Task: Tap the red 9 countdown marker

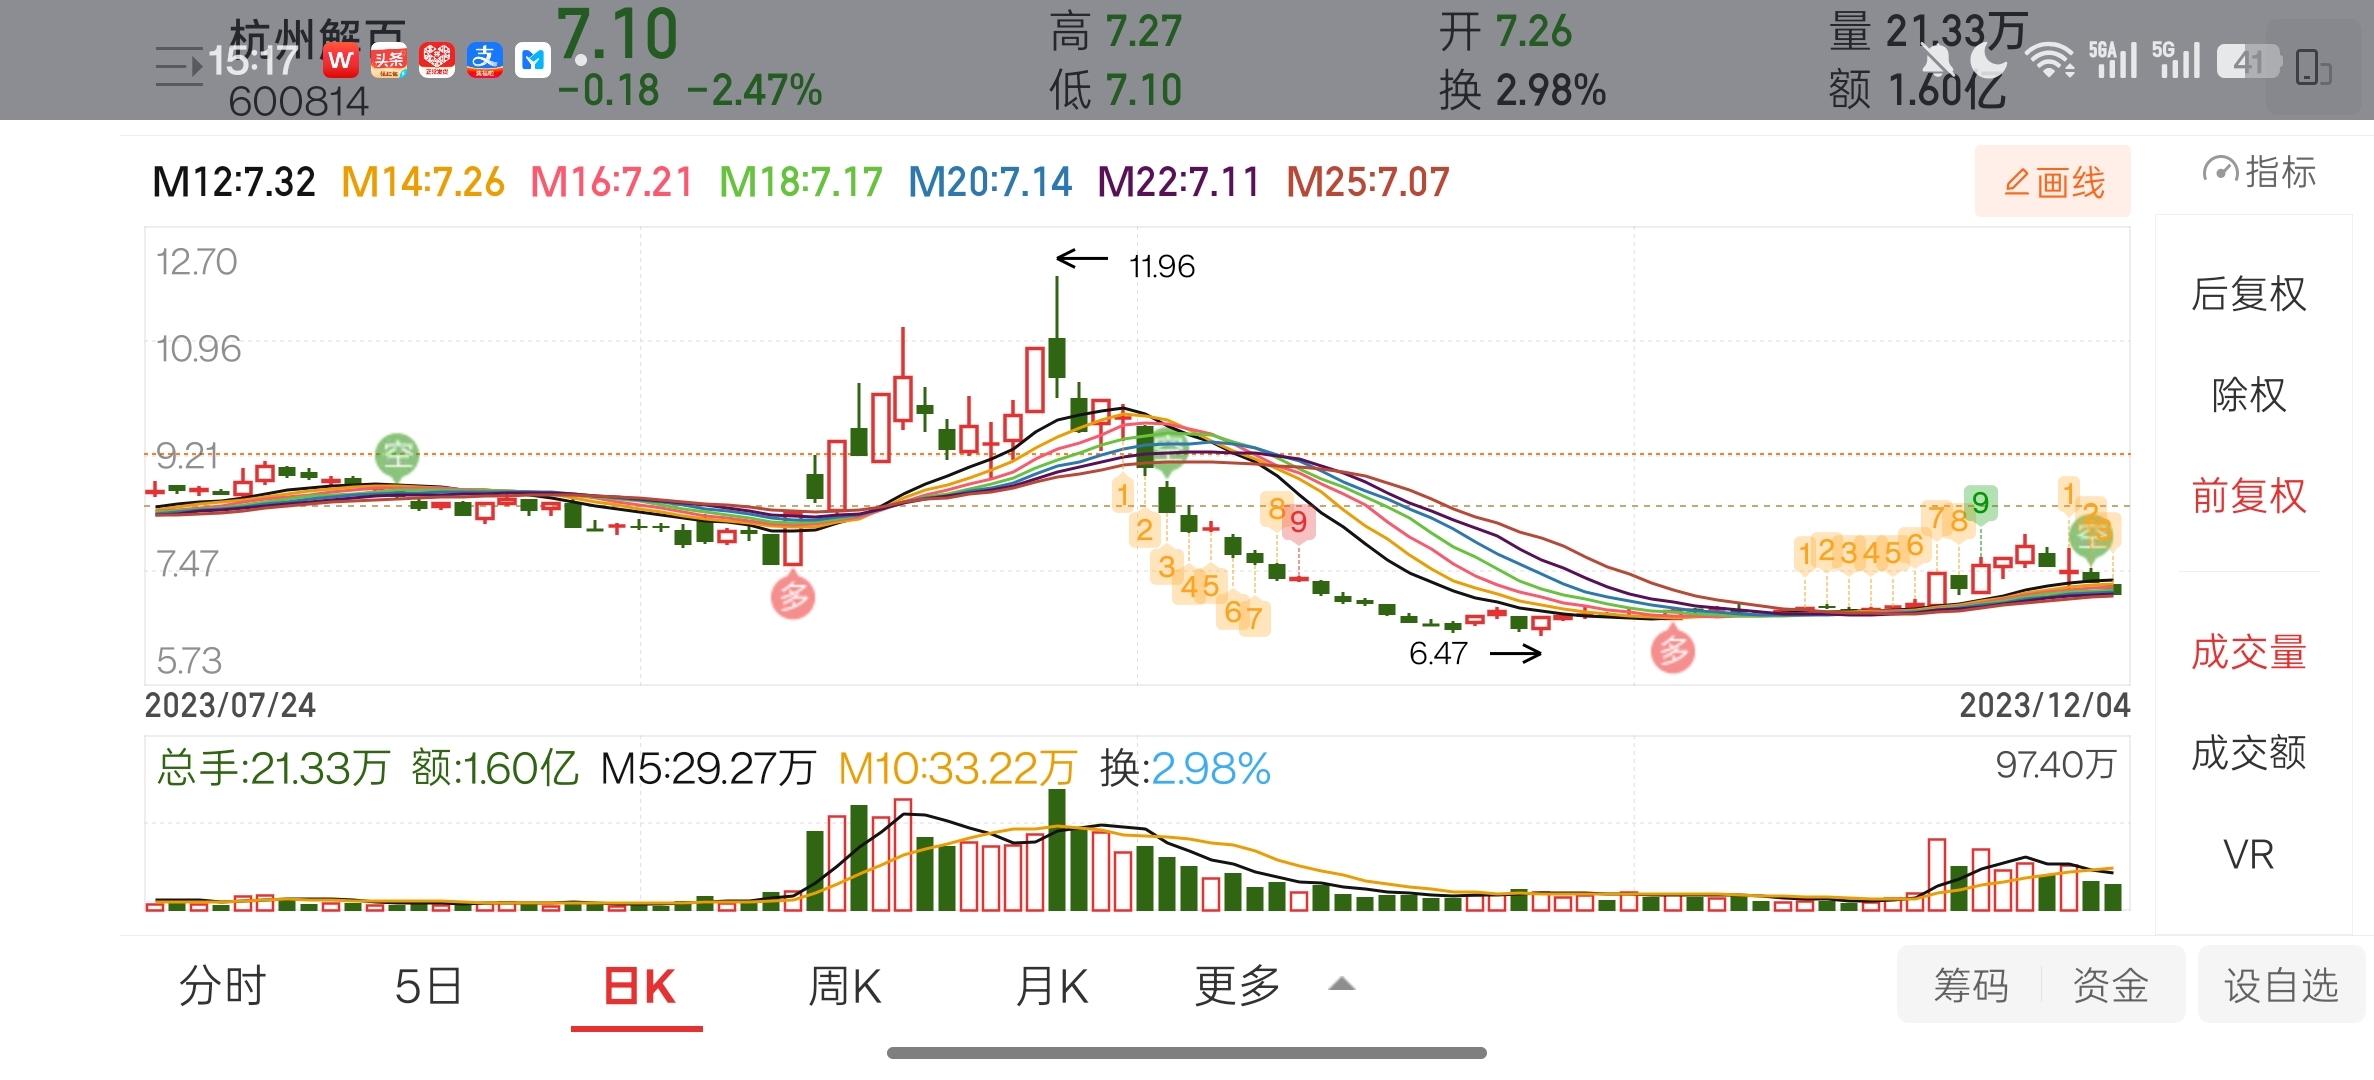Action: (x=1298, y=522)
